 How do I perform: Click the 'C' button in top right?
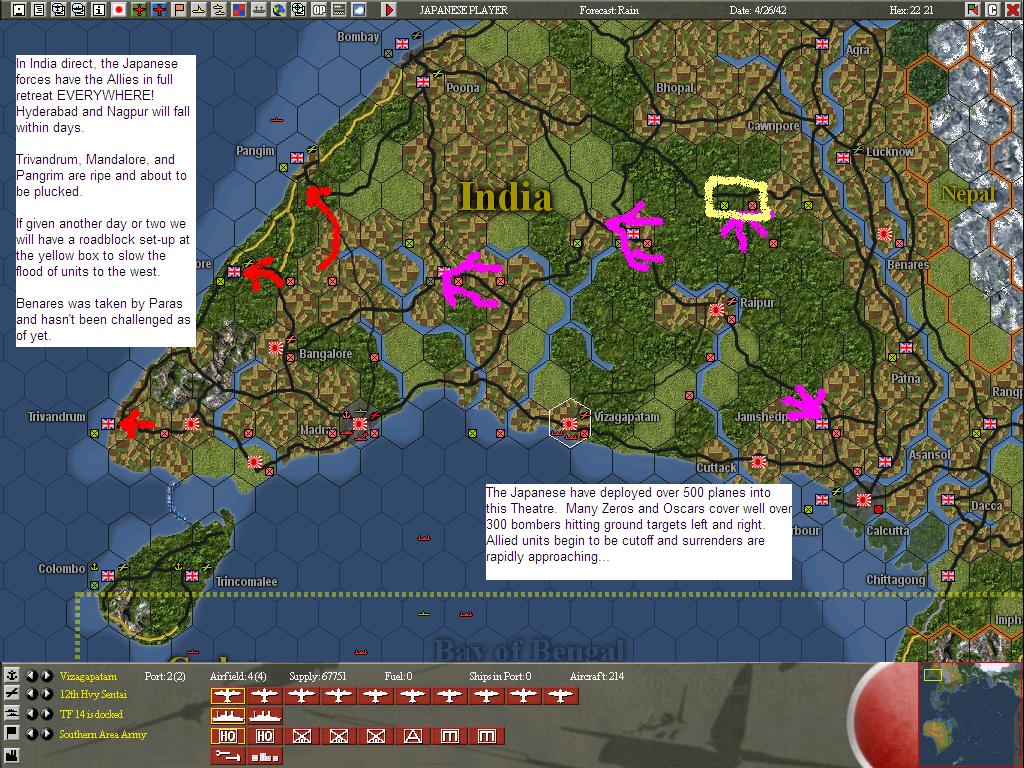[993, 10]
